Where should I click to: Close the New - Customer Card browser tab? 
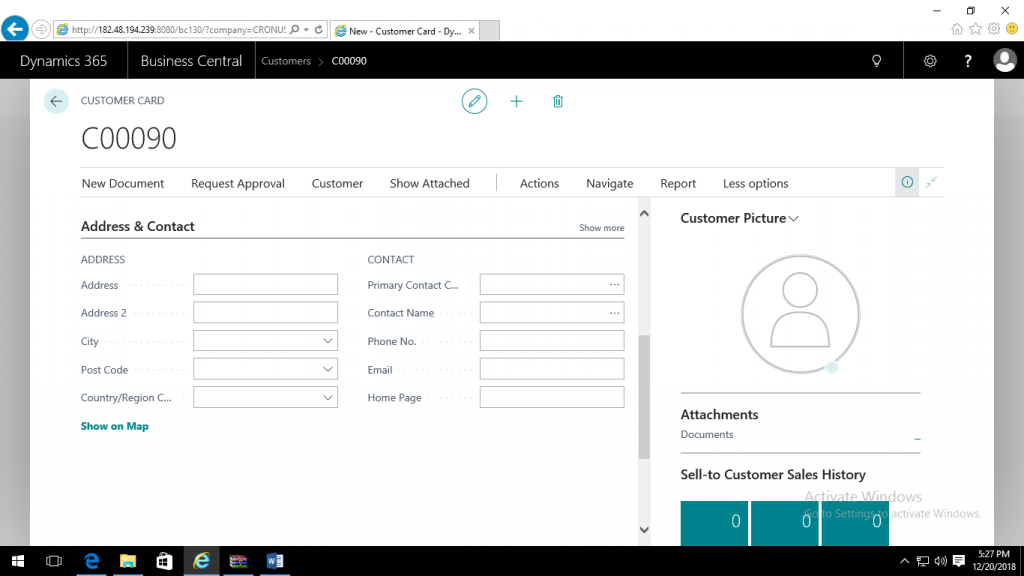(x=472, y=31)
